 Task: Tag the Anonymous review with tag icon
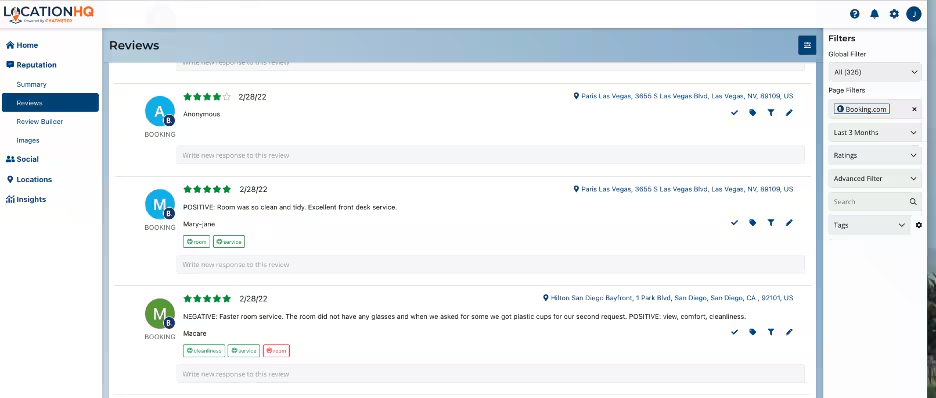753,112
